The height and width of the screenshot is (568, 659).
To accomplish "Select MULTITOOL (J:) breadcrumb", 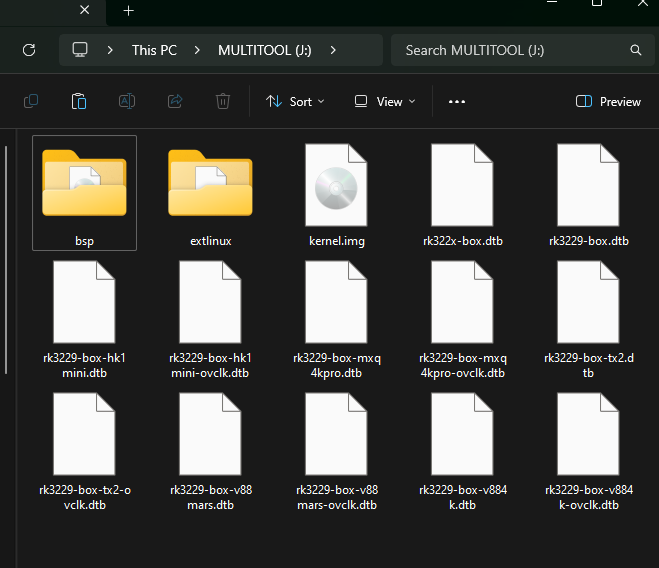I will click(x=265, y=50).
